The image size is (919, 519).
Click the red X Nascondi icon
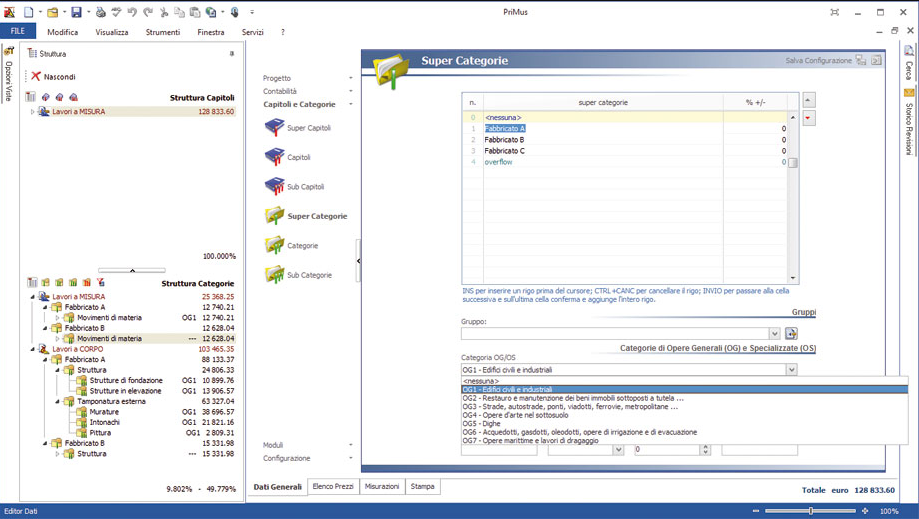click(x=36, y=76)
